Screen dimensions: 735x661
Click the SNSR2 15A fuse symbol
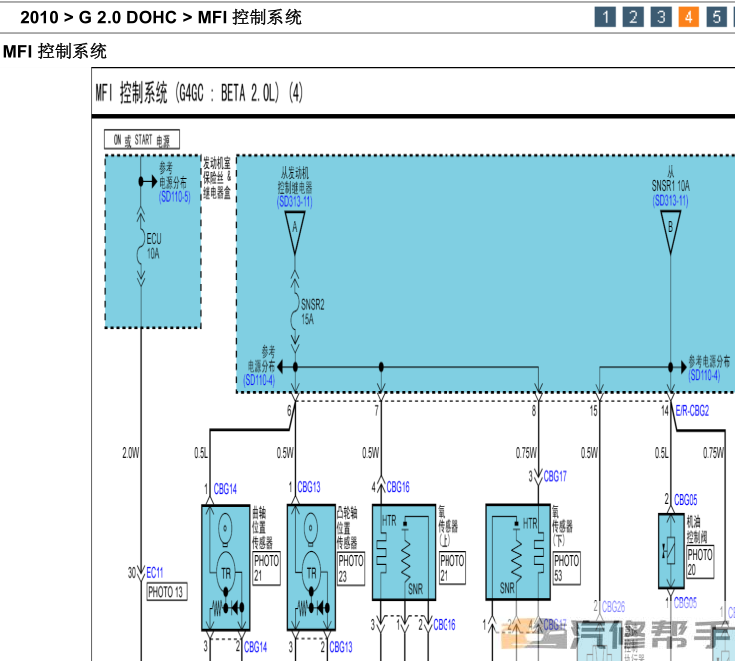pos(295,311)
